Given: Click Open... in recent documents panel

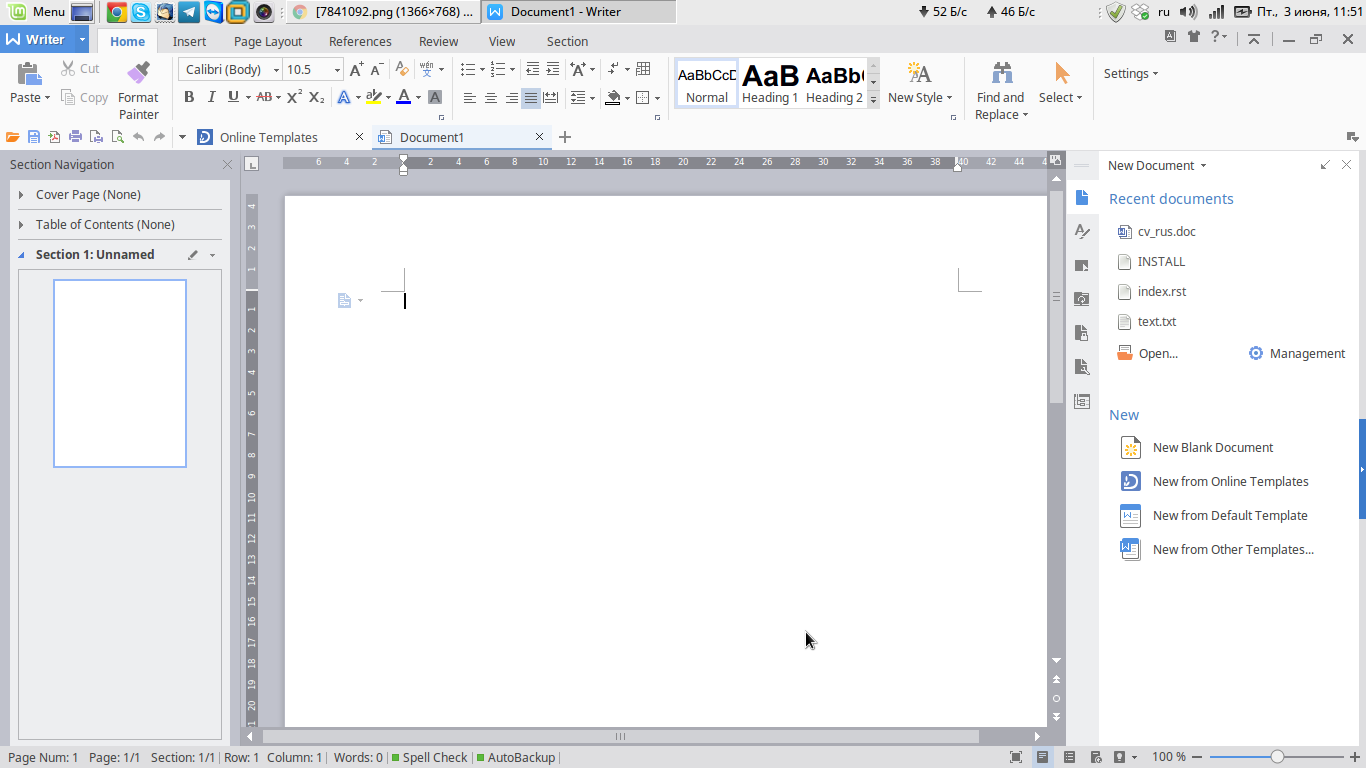Looking at the screenshot, I should click(x=1158, y=354).
